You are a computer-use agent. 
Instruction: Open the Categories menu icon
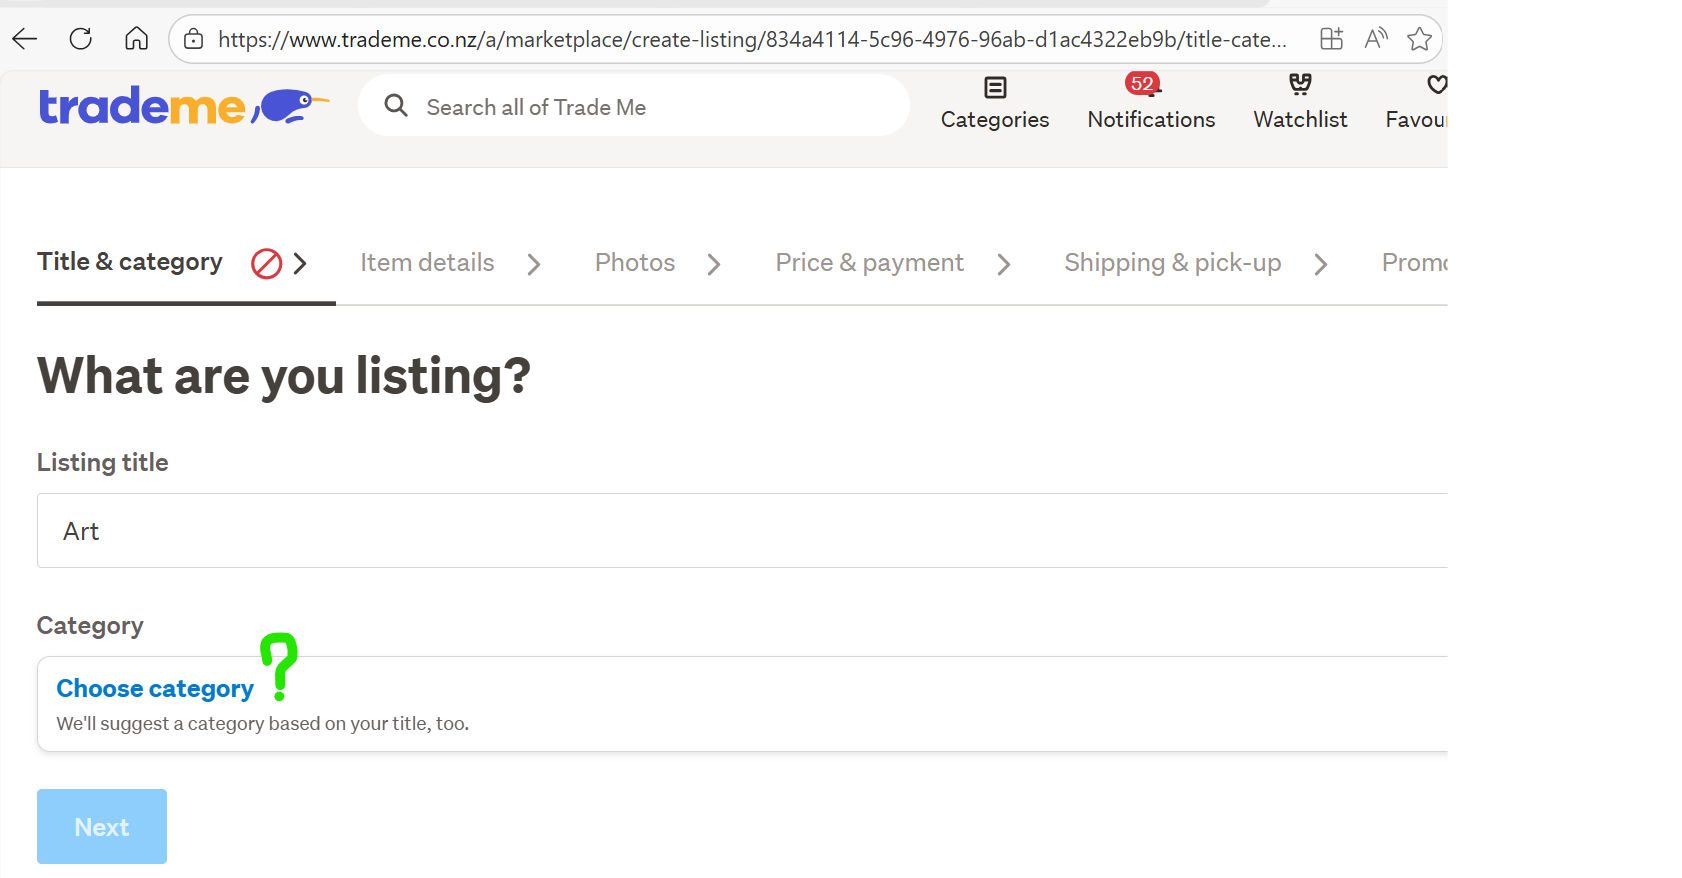pos(994,88)
